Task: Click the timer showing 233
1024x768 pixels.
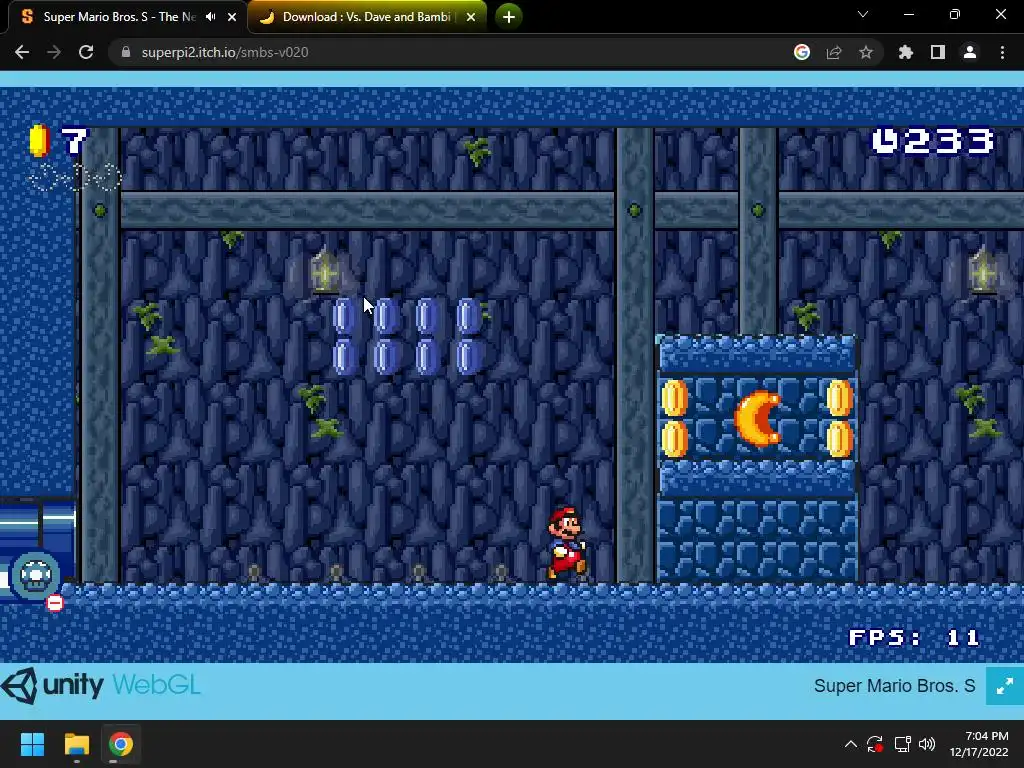Action: (933, 141)
